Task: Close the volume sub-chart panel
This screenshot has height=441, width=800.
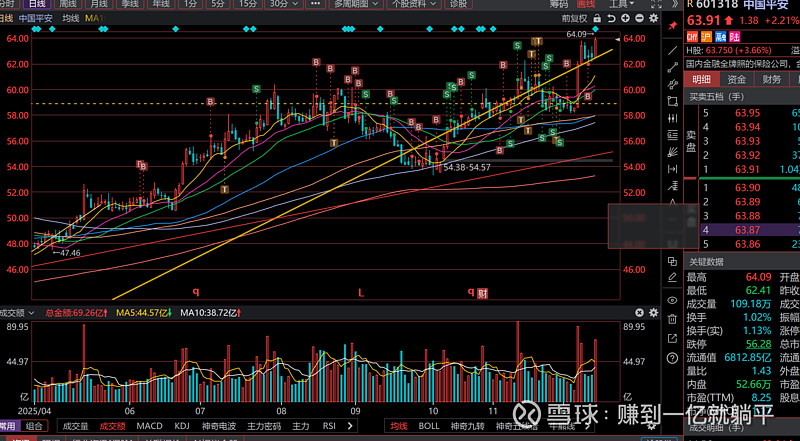Action: (639, 312)
